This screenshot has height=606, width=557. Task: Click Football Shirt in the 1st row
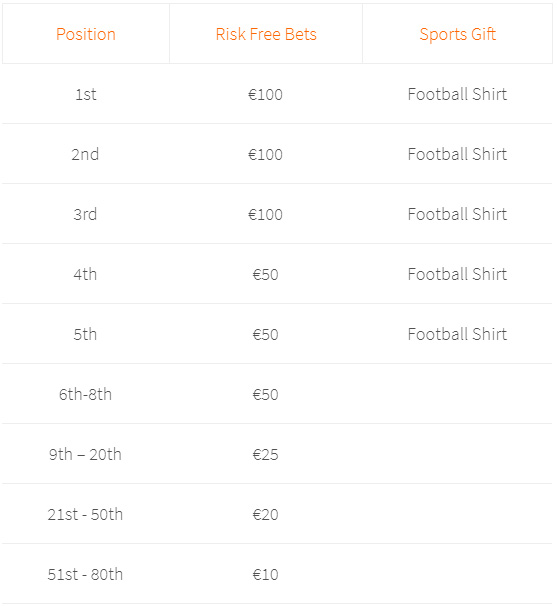pyautogui.click(x=457, y=94)
